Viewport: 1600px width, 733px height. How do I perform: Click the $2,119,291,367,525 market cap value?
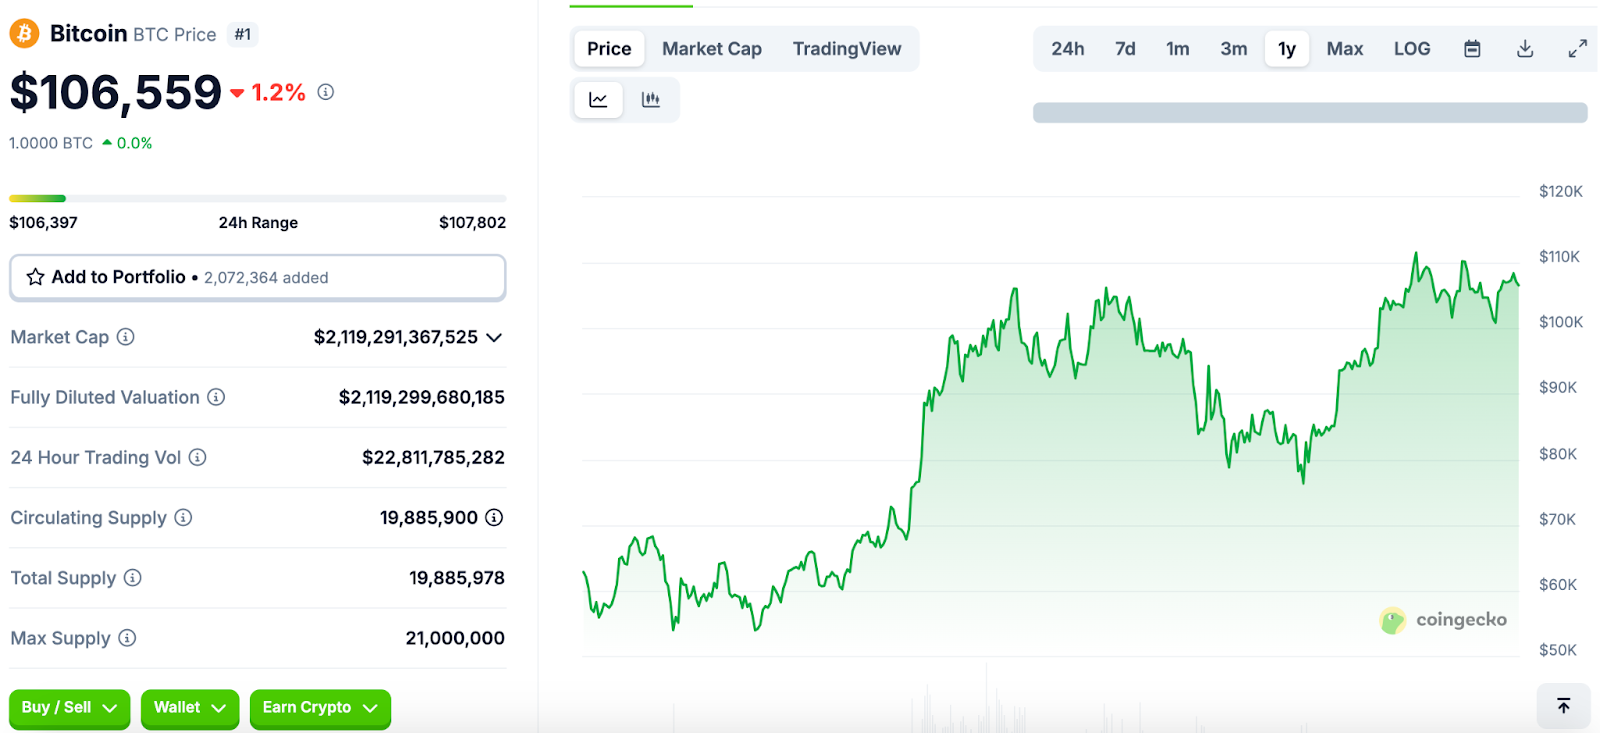(396, 337)
